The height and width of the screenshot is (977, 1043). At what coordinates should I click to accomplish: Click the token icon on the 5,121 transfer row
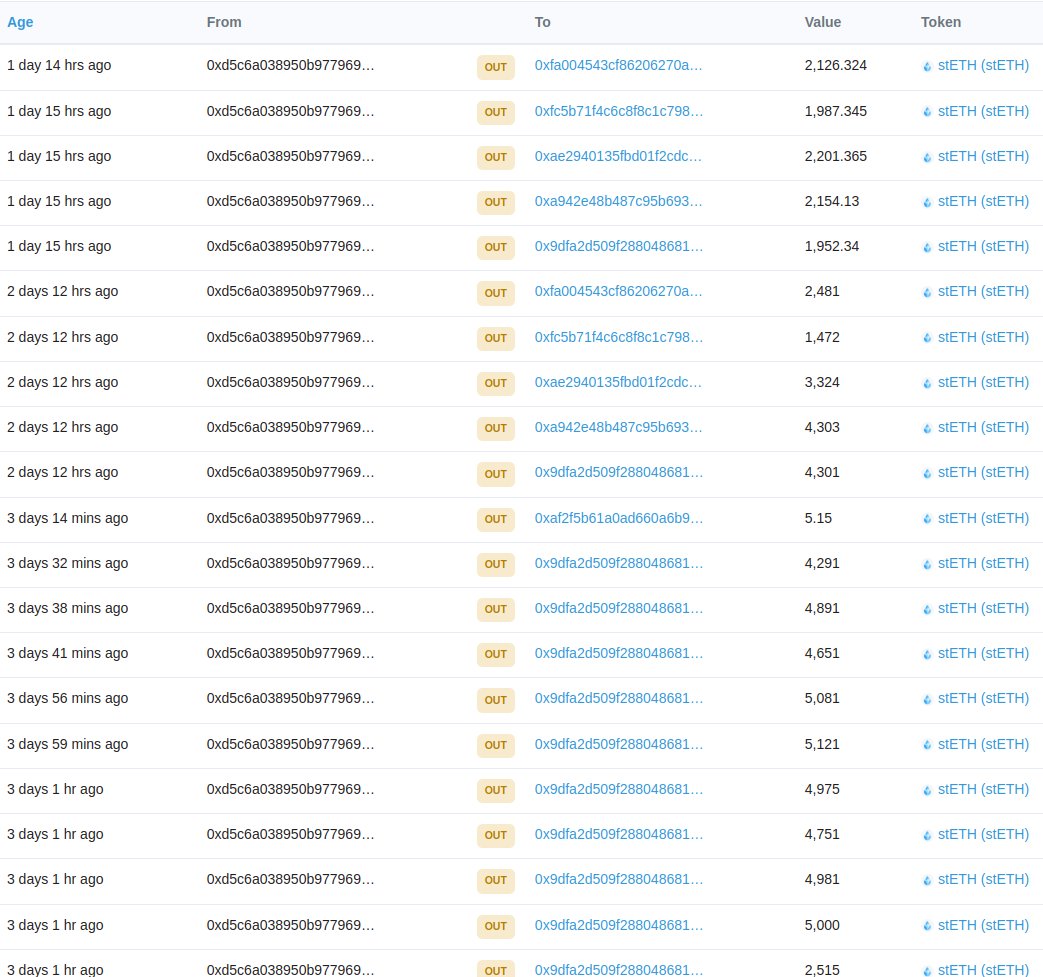pyautogui.click(x=927, y=745)
